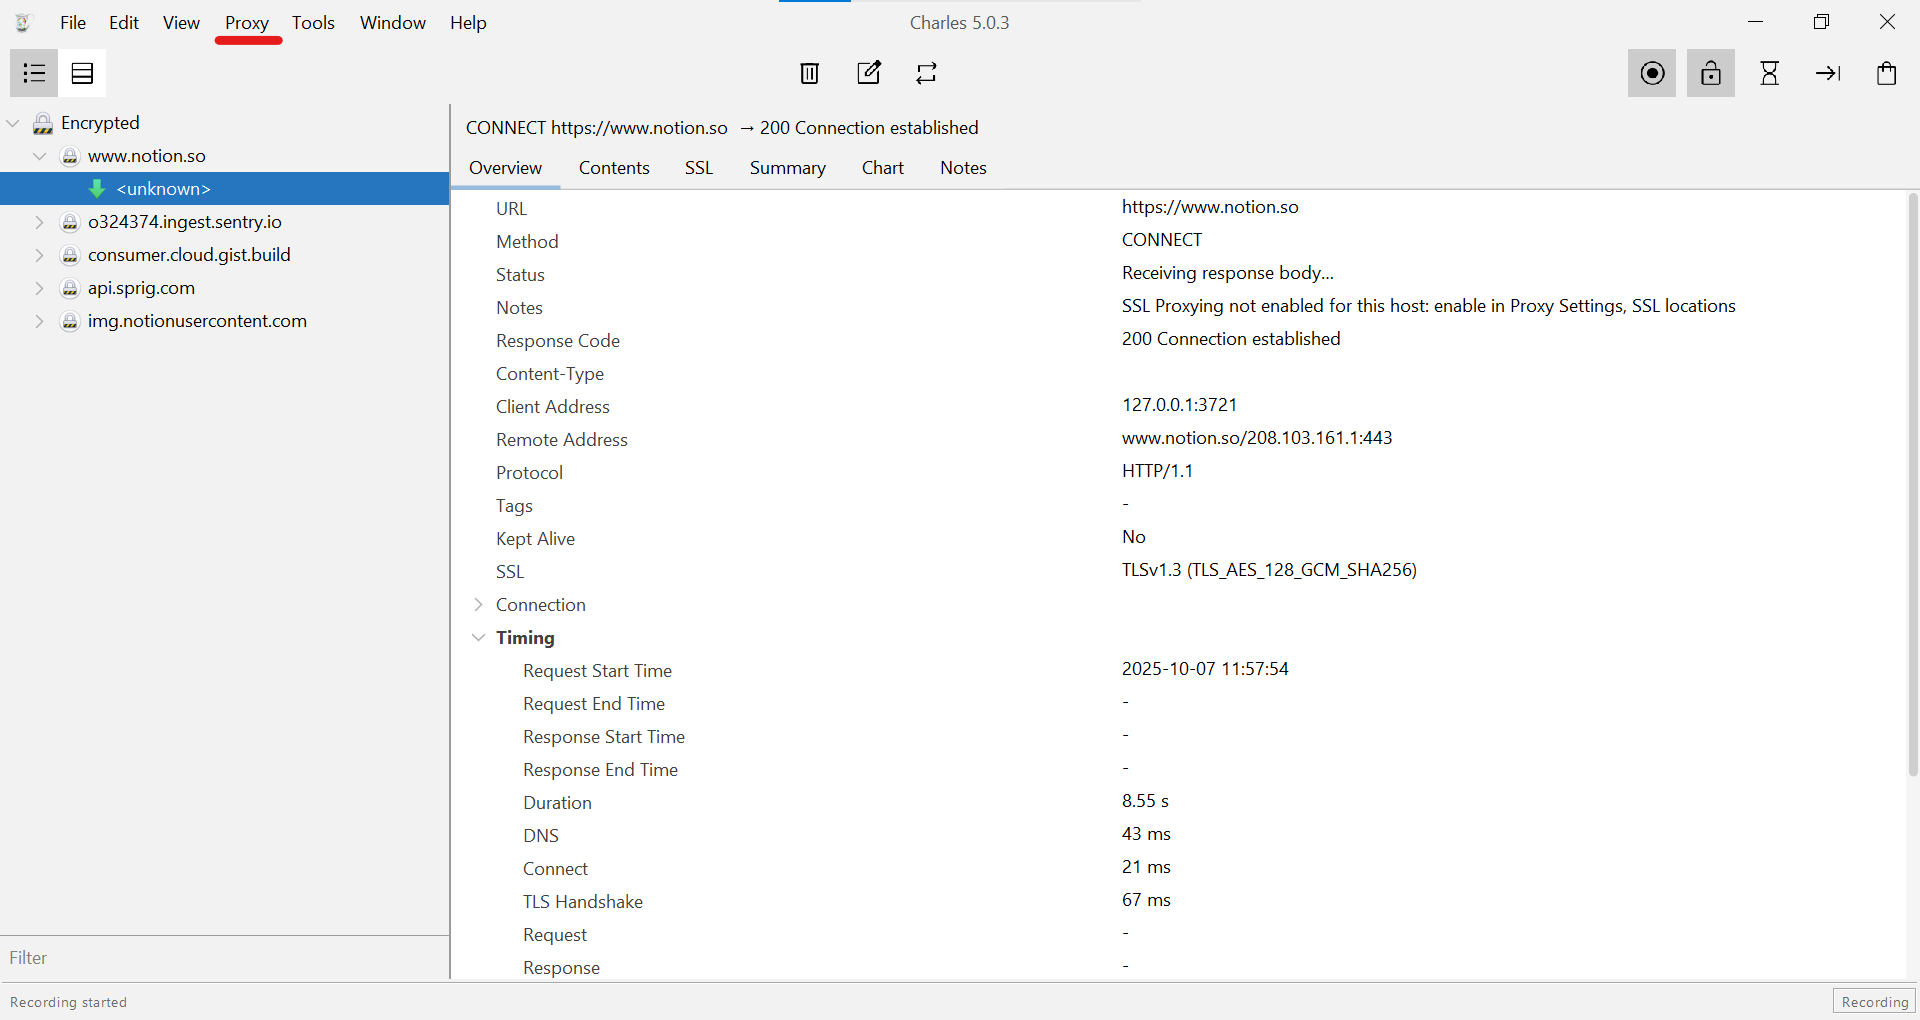Collapse the www.notion.so tree node
This screenshot has width=1920, height=1020.
40,156
